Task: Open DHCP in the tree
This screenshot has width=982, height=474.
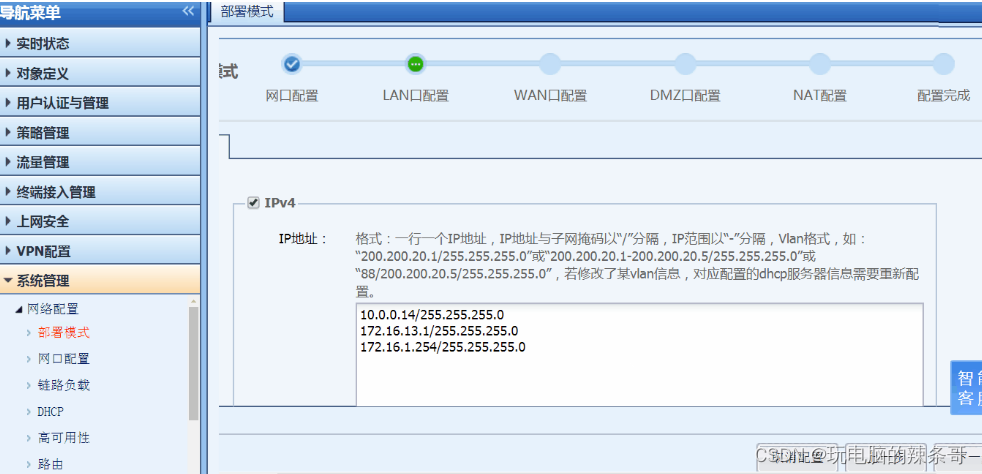Action: 51,411
